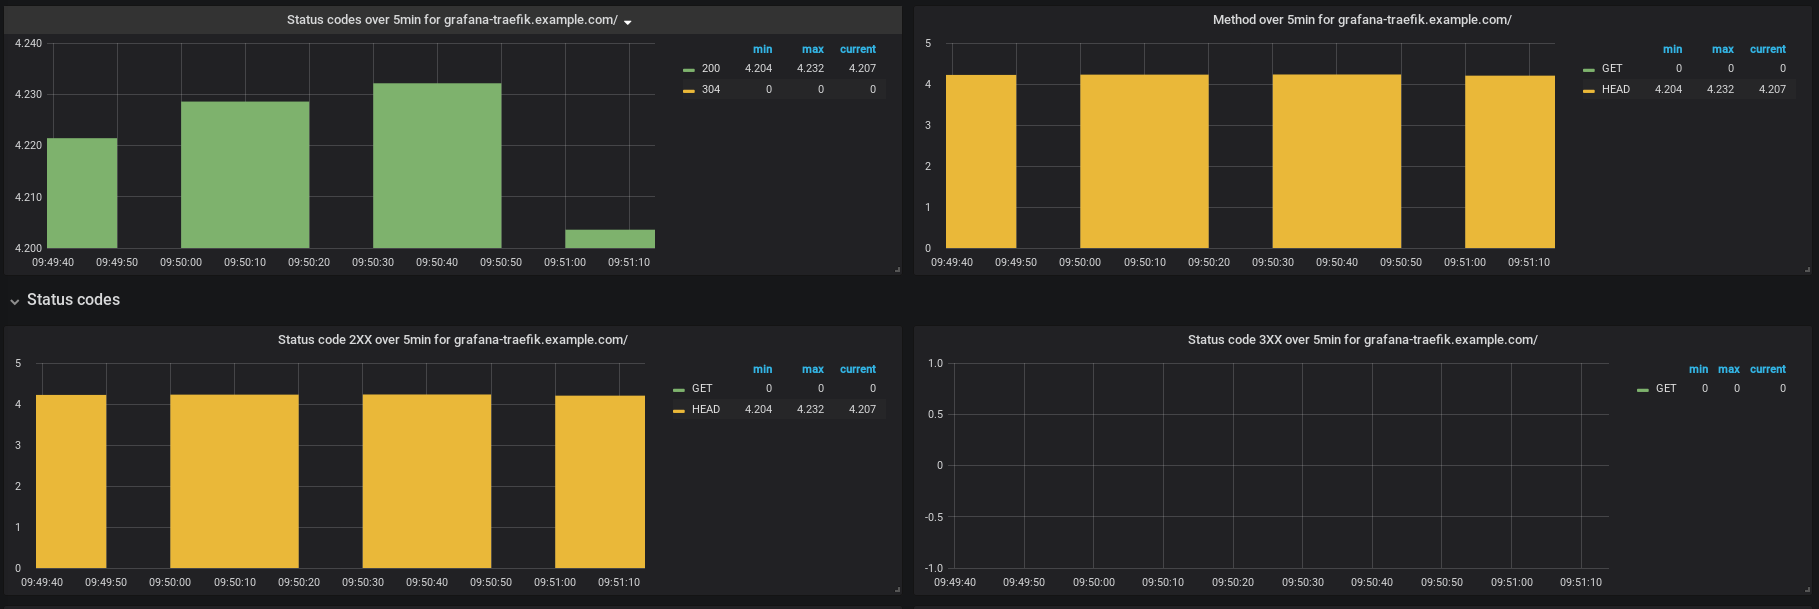The image size is (1819, 609).
Task: Click the 09:50:30 x-axis label in the 2XX chart
Action: (x=363, y=582)
